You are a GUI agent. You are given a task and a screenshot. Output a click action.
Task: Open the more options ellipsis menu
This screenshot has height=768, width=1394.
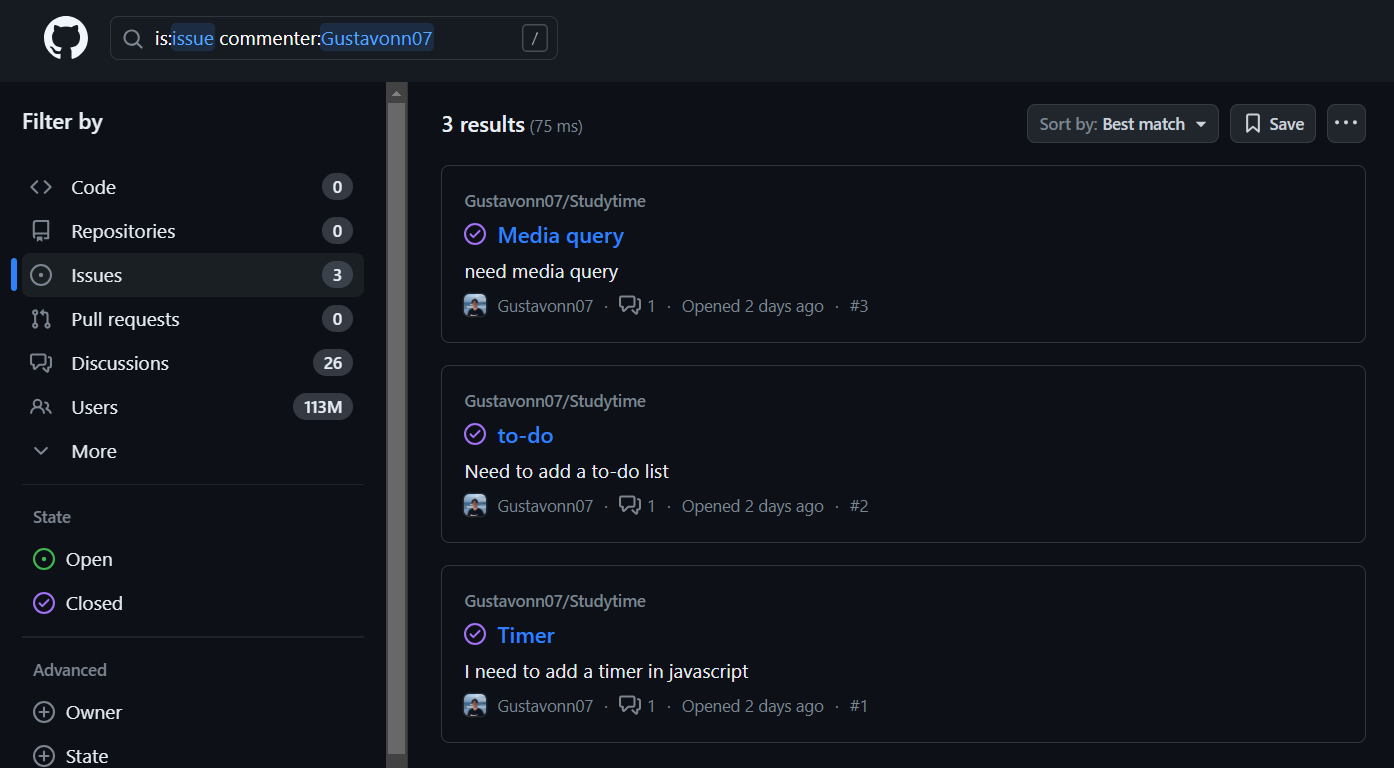tap(1346, 123)
